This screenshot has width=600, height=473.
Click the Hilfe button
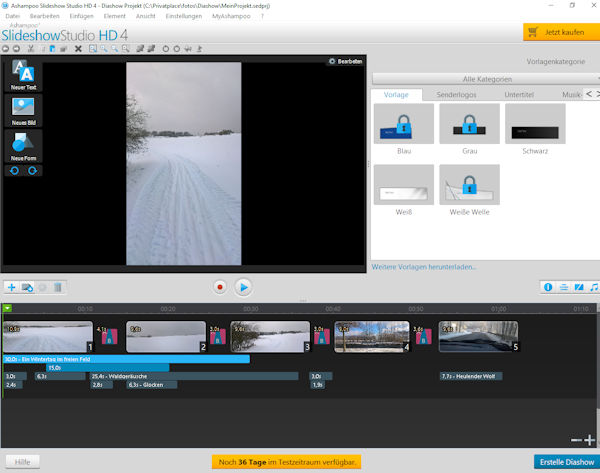click(x=23, y=462)
